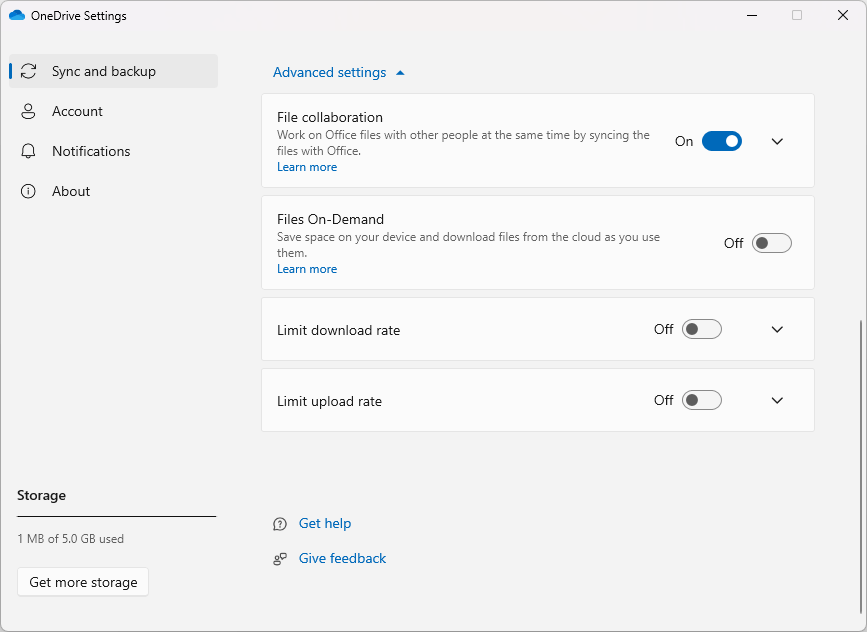Expand the Limit download rate options
Screen dimensions: 867x632
pyautogui.click(x=777, y=330)
